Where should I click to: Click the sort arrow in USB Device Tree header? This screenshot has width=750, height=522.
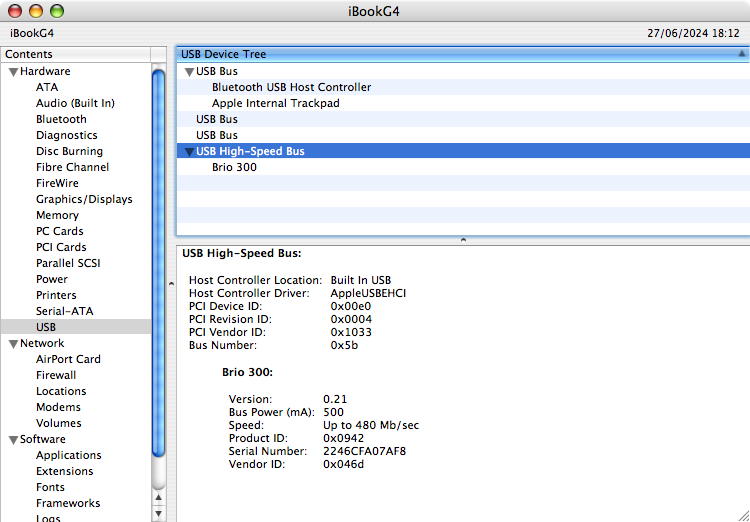(741, 54)
